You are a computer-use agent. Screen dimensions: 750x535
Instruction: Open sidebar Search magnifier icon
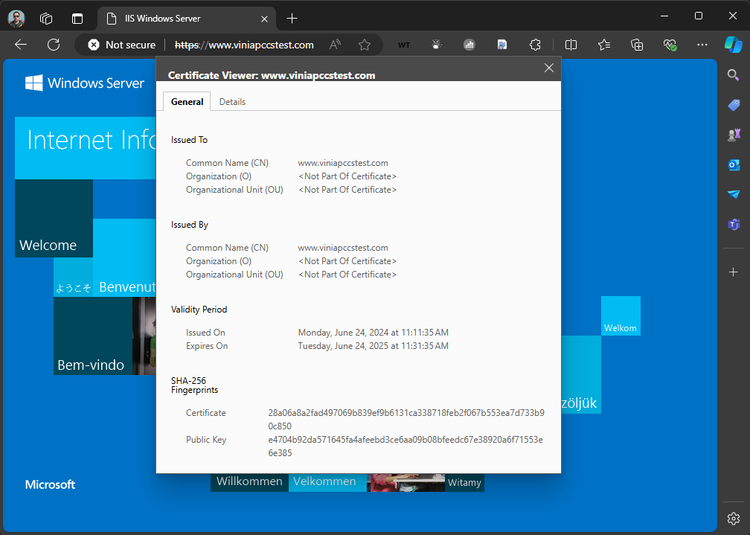733,75
